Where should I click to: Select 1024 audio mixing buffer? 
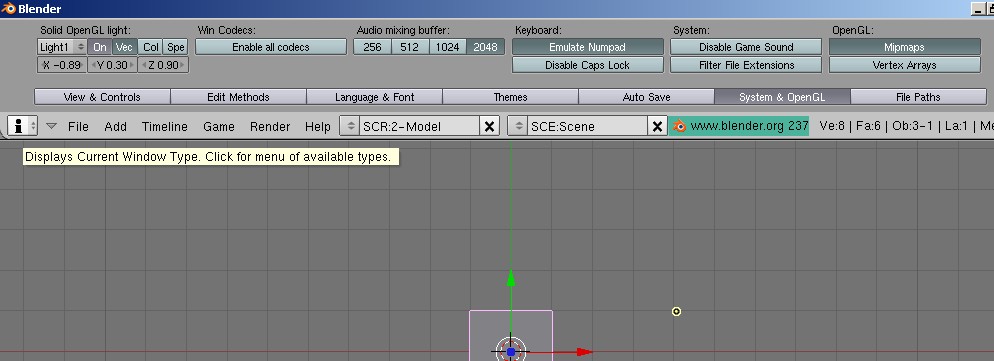pyautogui.click(x=448, y=47)
